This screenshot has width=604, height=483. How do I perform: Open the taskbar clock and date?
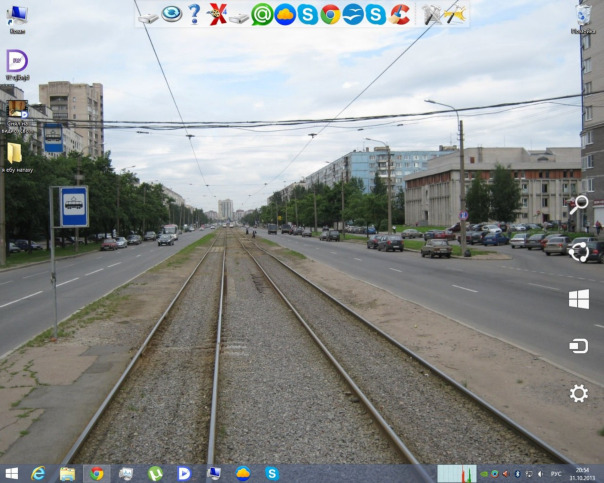583,473
